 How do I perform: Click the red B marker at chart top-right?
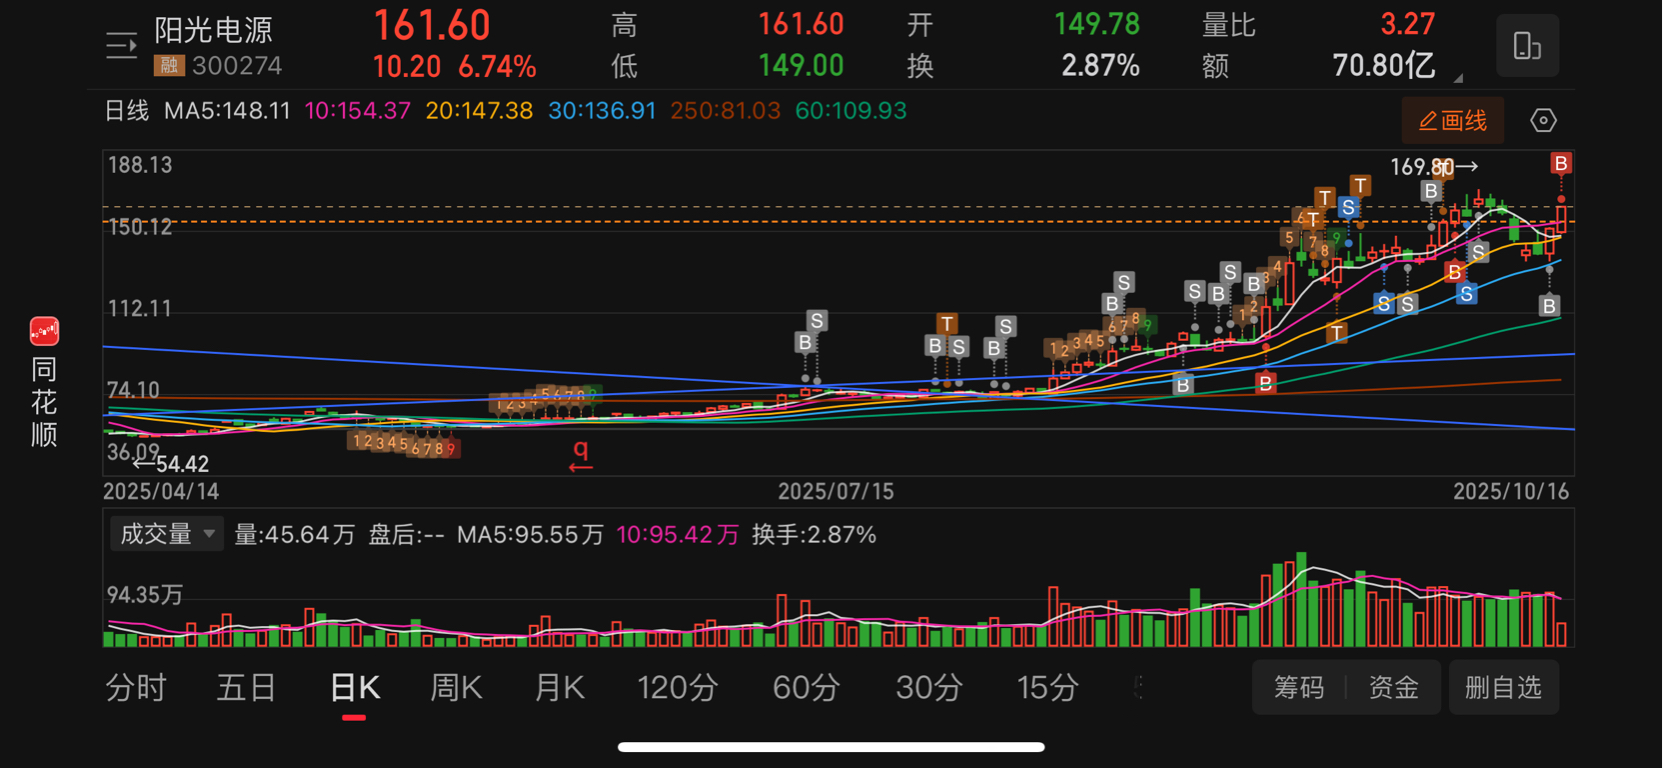(x=1560, y=163)
